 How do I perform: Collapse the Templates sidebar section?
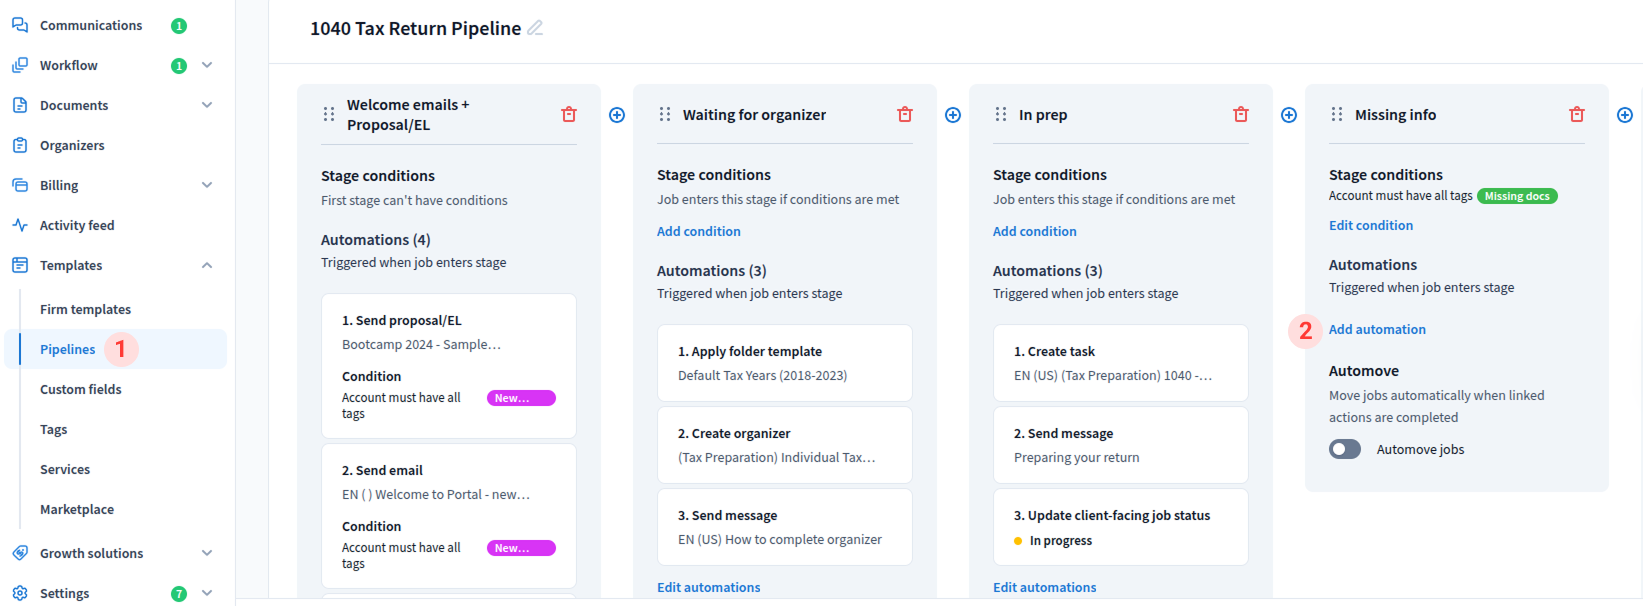pyautogui.click(x=207, y=265)
